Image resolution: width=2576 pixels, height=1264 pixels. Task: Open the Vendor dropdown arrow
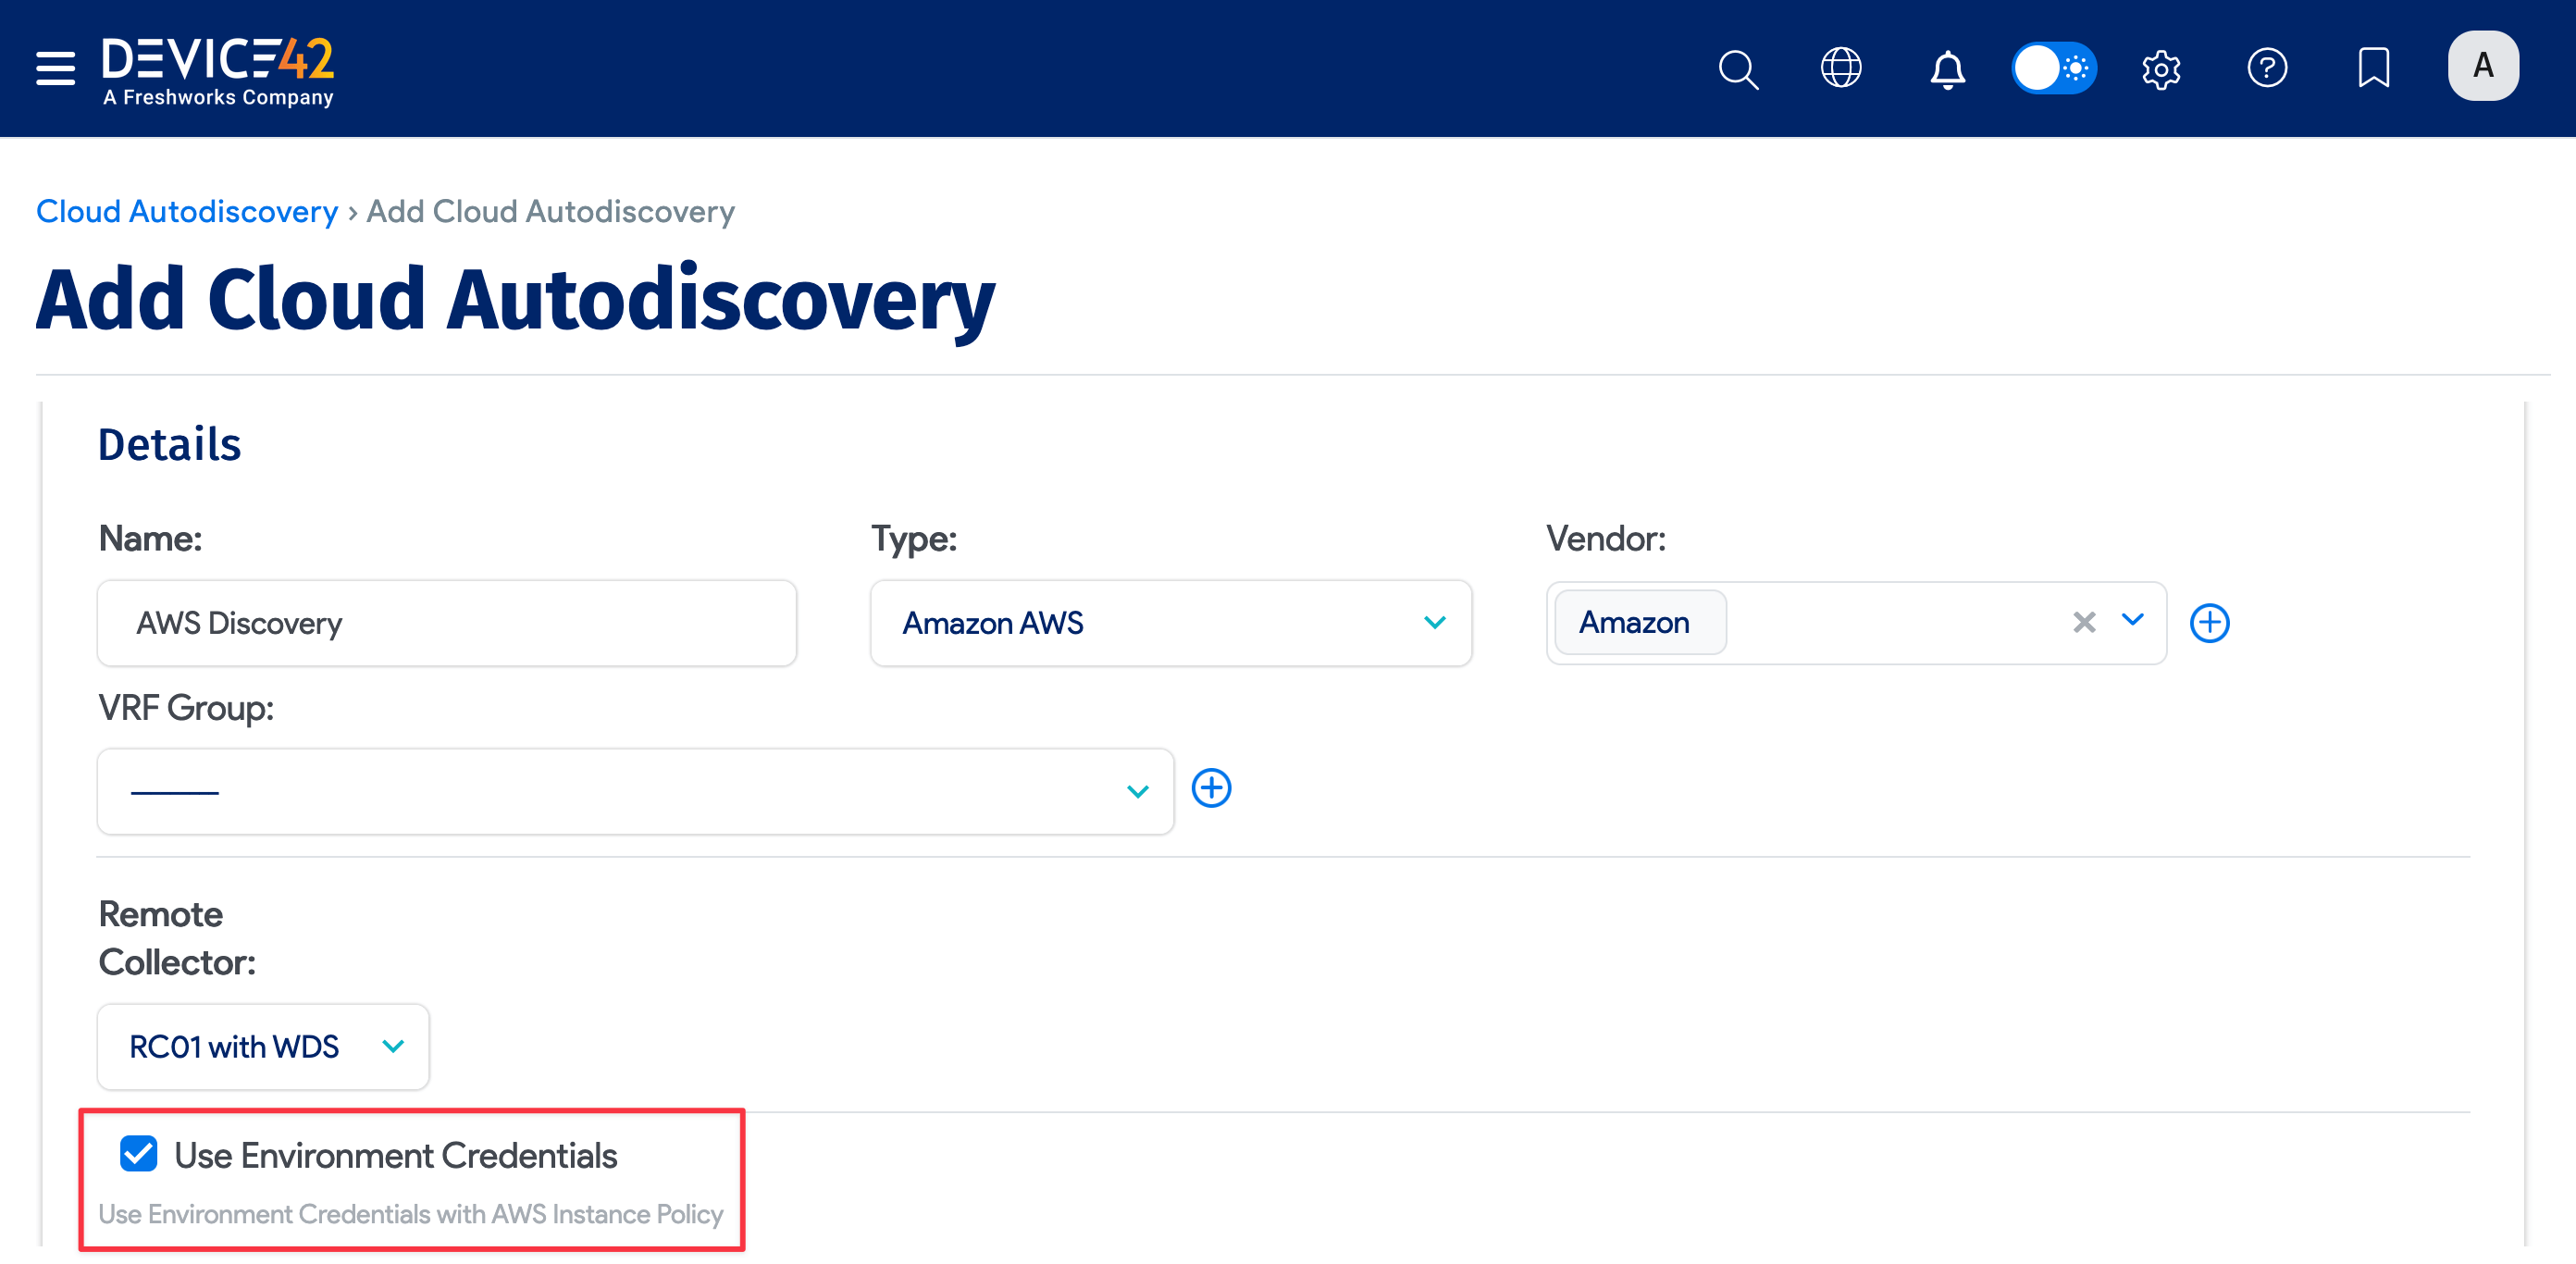tap(2133, 620)
